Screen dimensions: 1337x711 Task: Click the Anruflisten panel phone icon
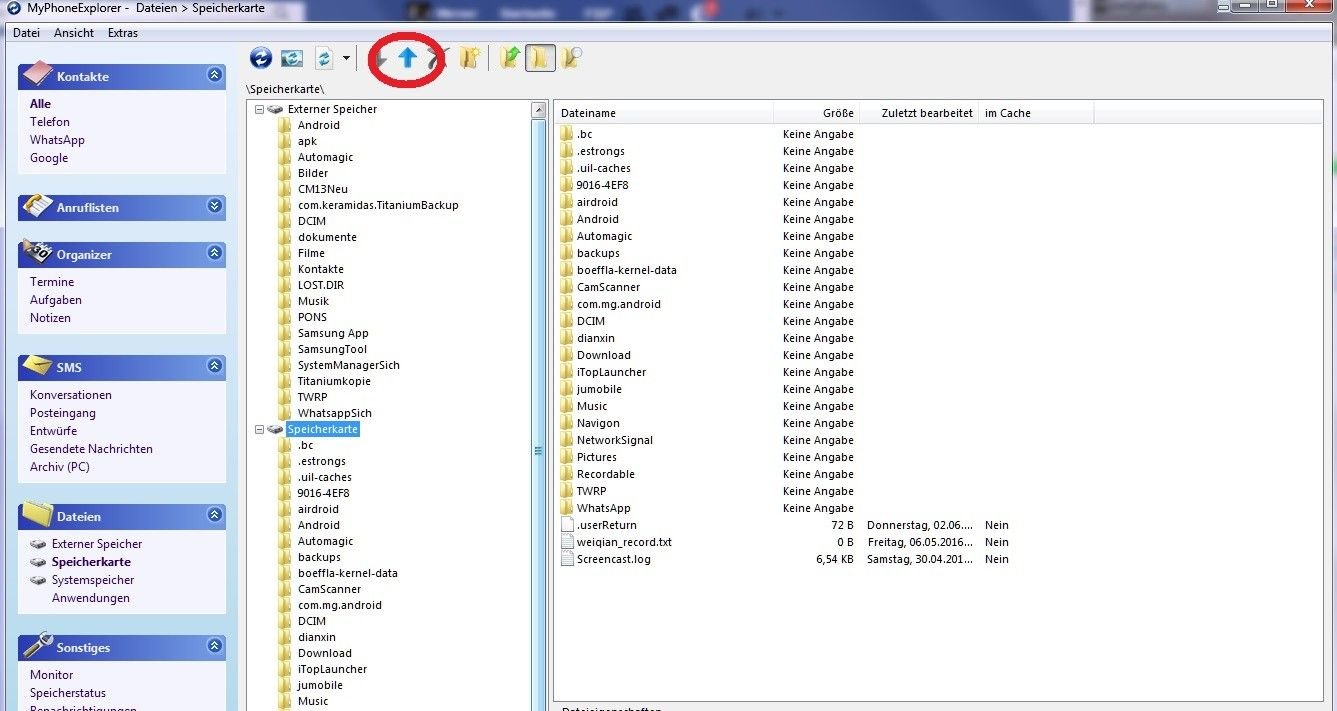[37, 206]
